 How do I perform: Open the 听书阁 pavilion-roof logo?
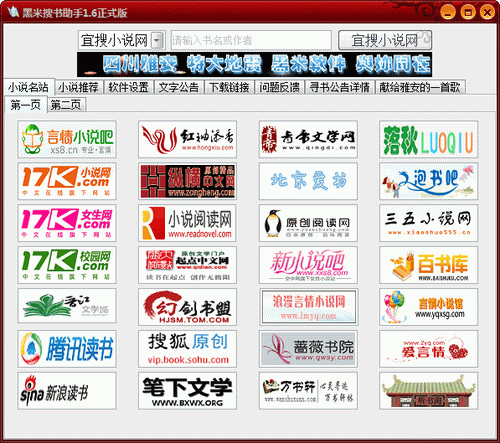click(428, 391)
